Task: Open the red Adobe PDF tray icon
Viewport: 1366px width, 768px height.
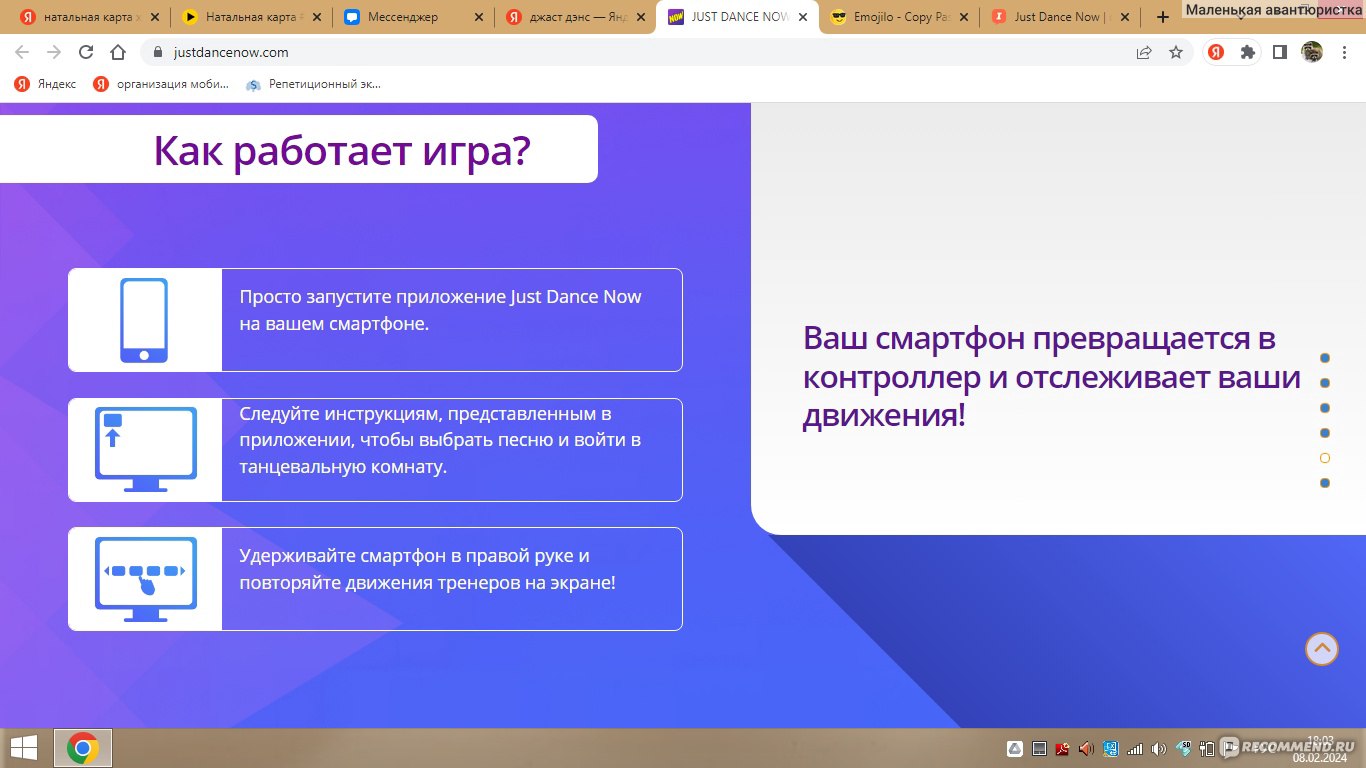Action: tap(1063, 748)
